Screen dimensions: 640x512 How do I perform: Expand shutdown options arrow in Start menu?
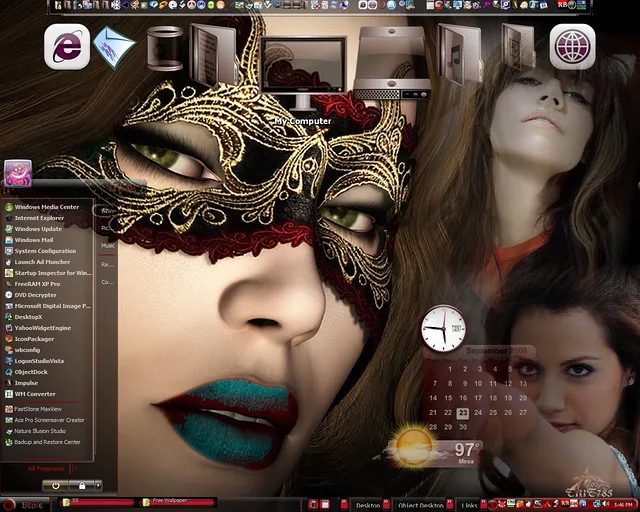(x=98, y=485)
